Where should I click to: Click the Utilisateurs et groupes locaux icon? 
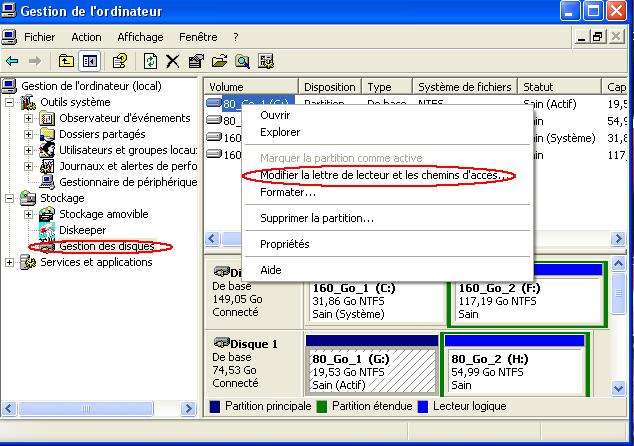47,150
